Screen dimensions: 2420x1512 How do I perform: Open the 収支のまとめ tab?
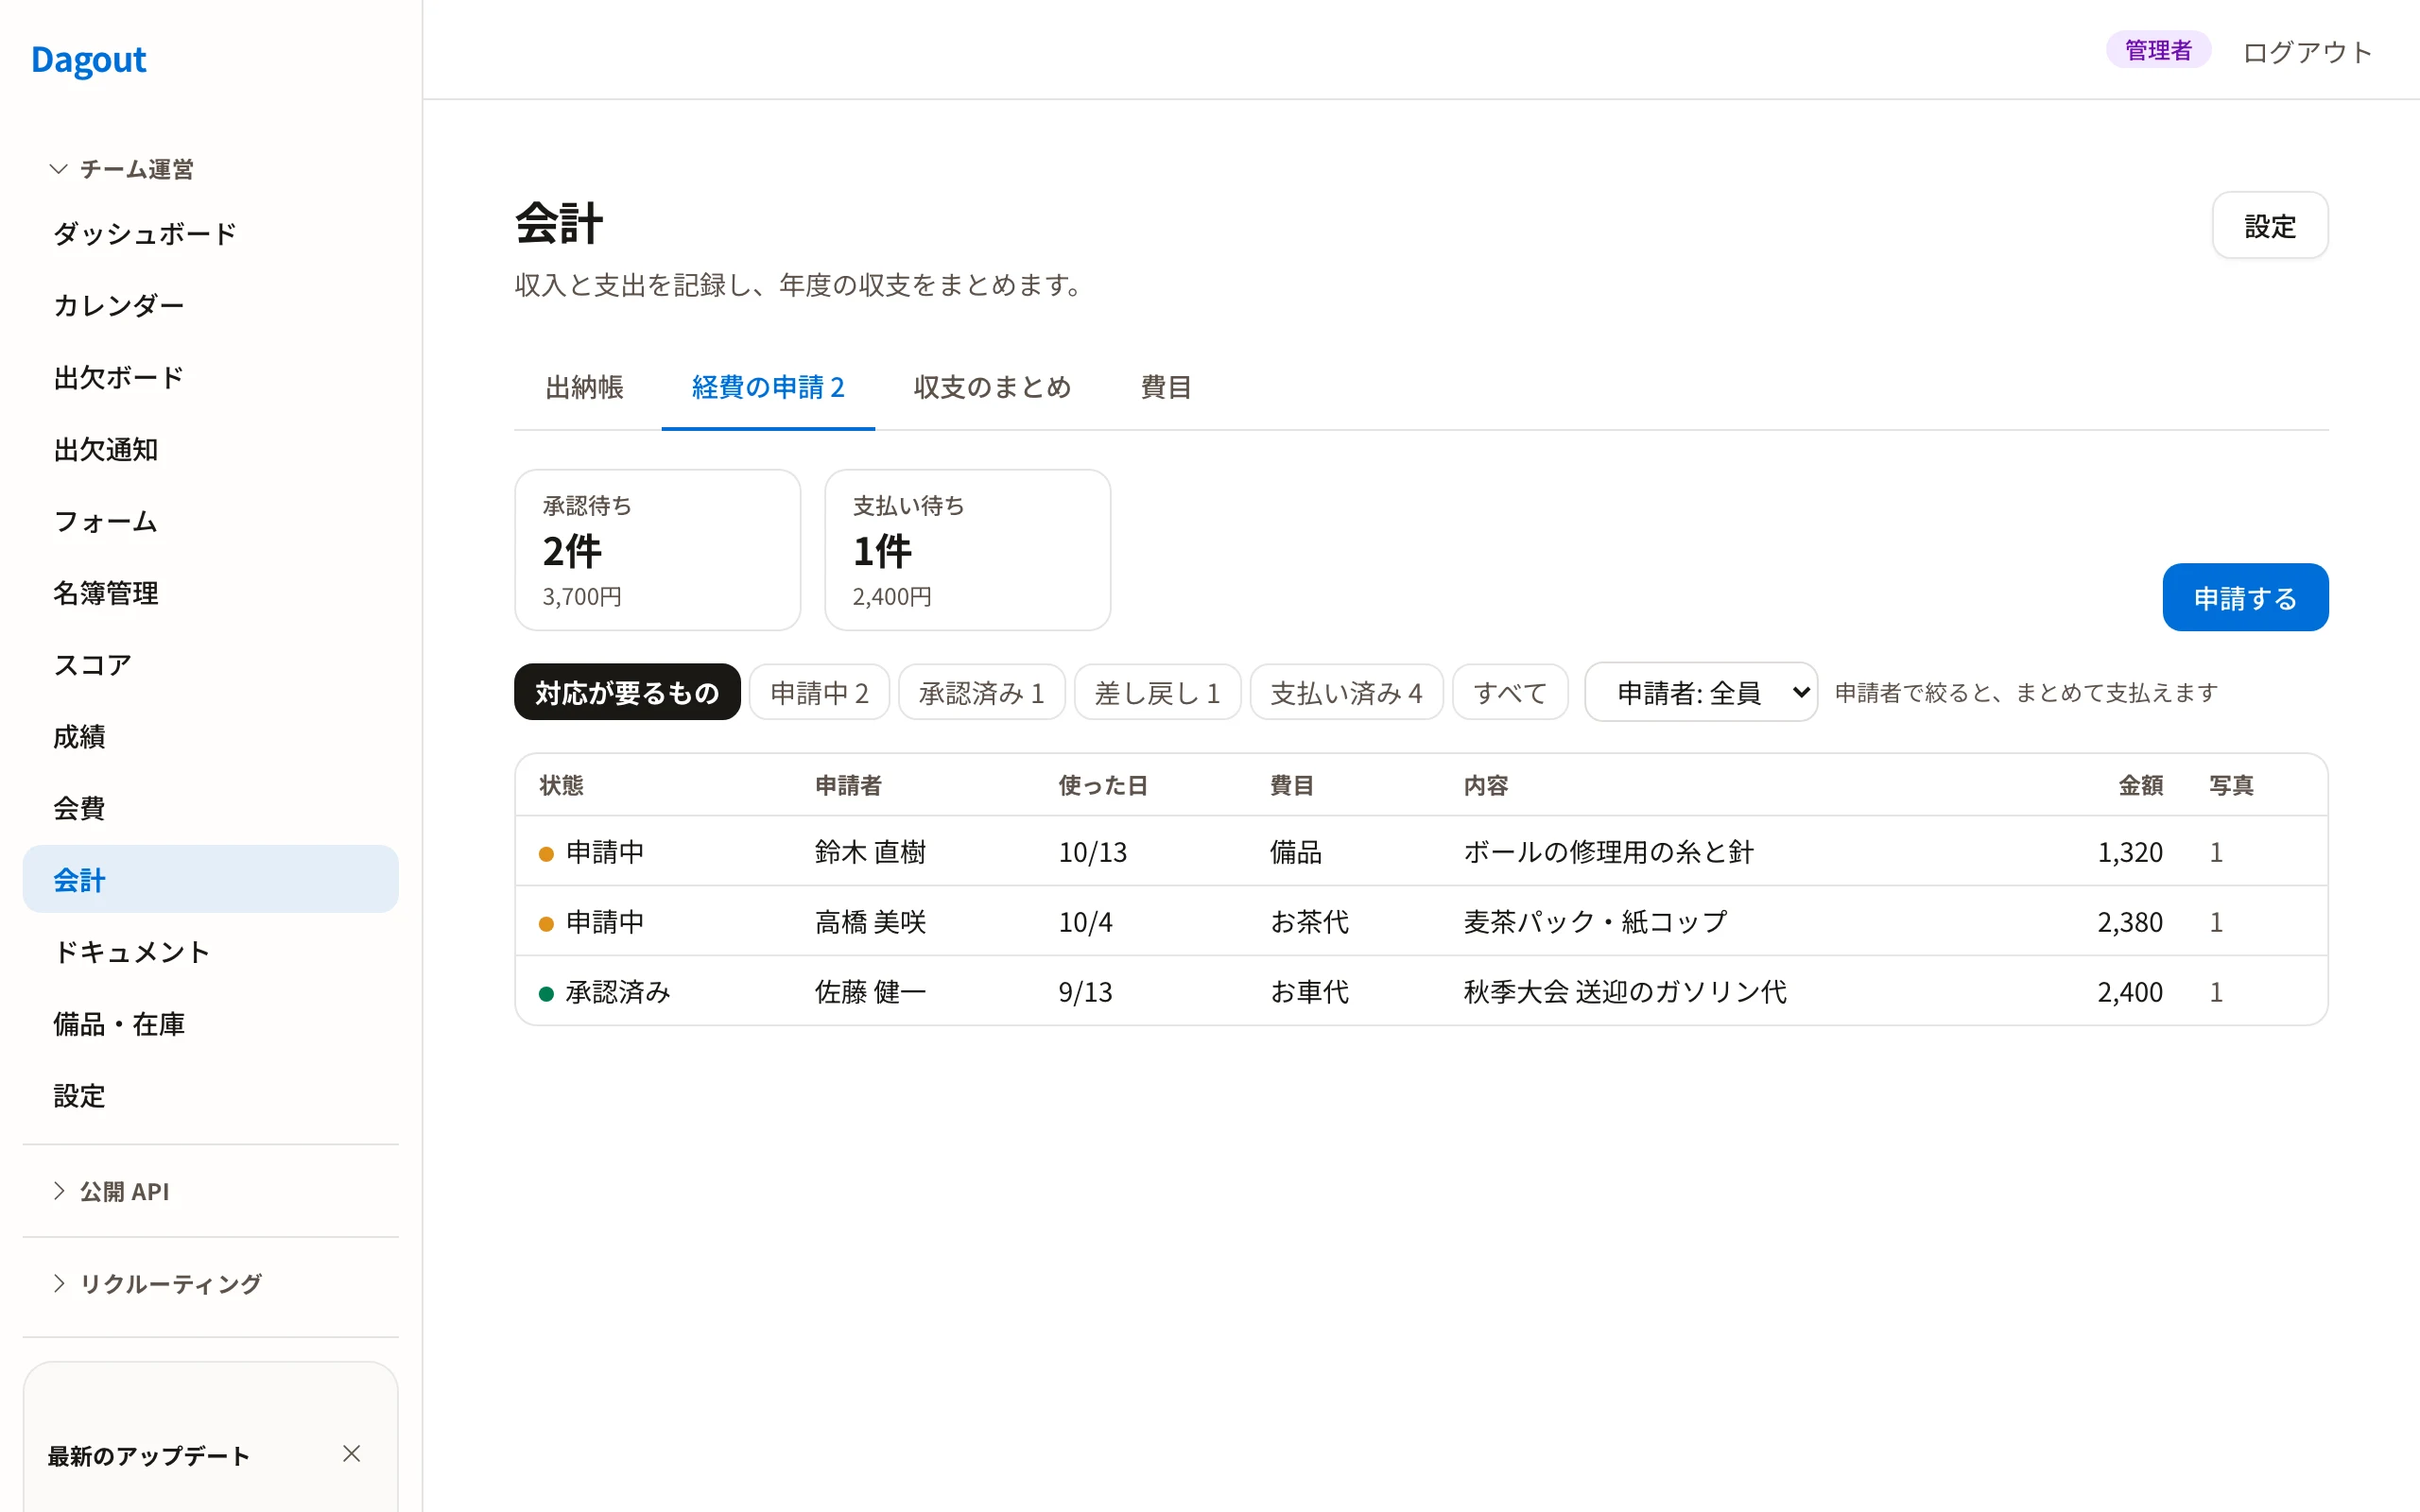992,387
